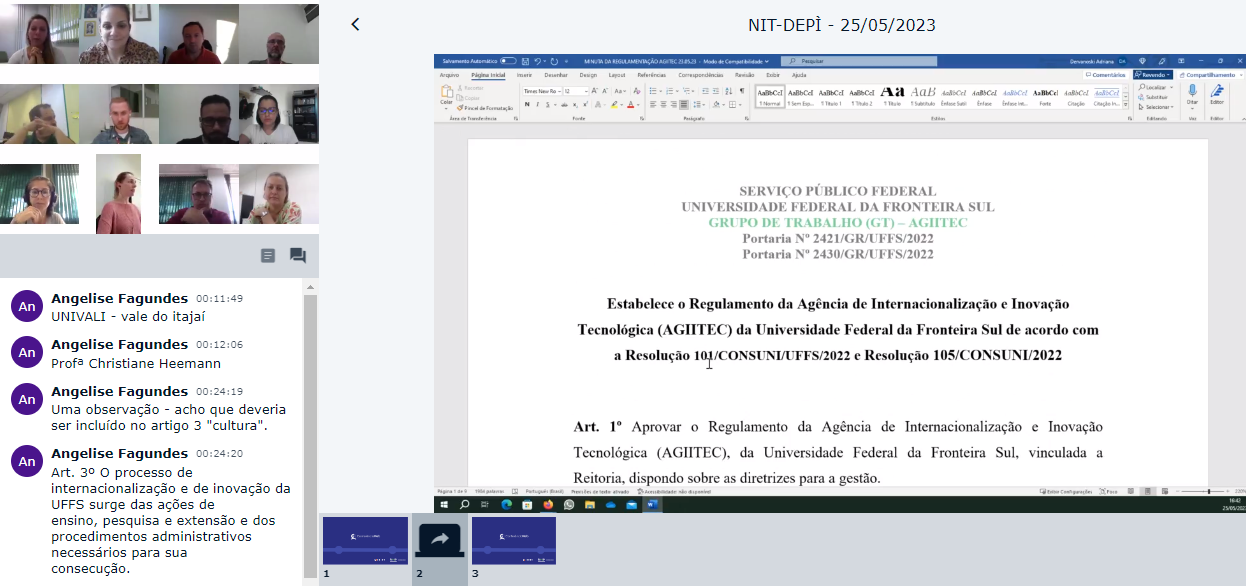Select slide thumbnail 1
Screen dimensions: 1246x586
tap(365, 542)
